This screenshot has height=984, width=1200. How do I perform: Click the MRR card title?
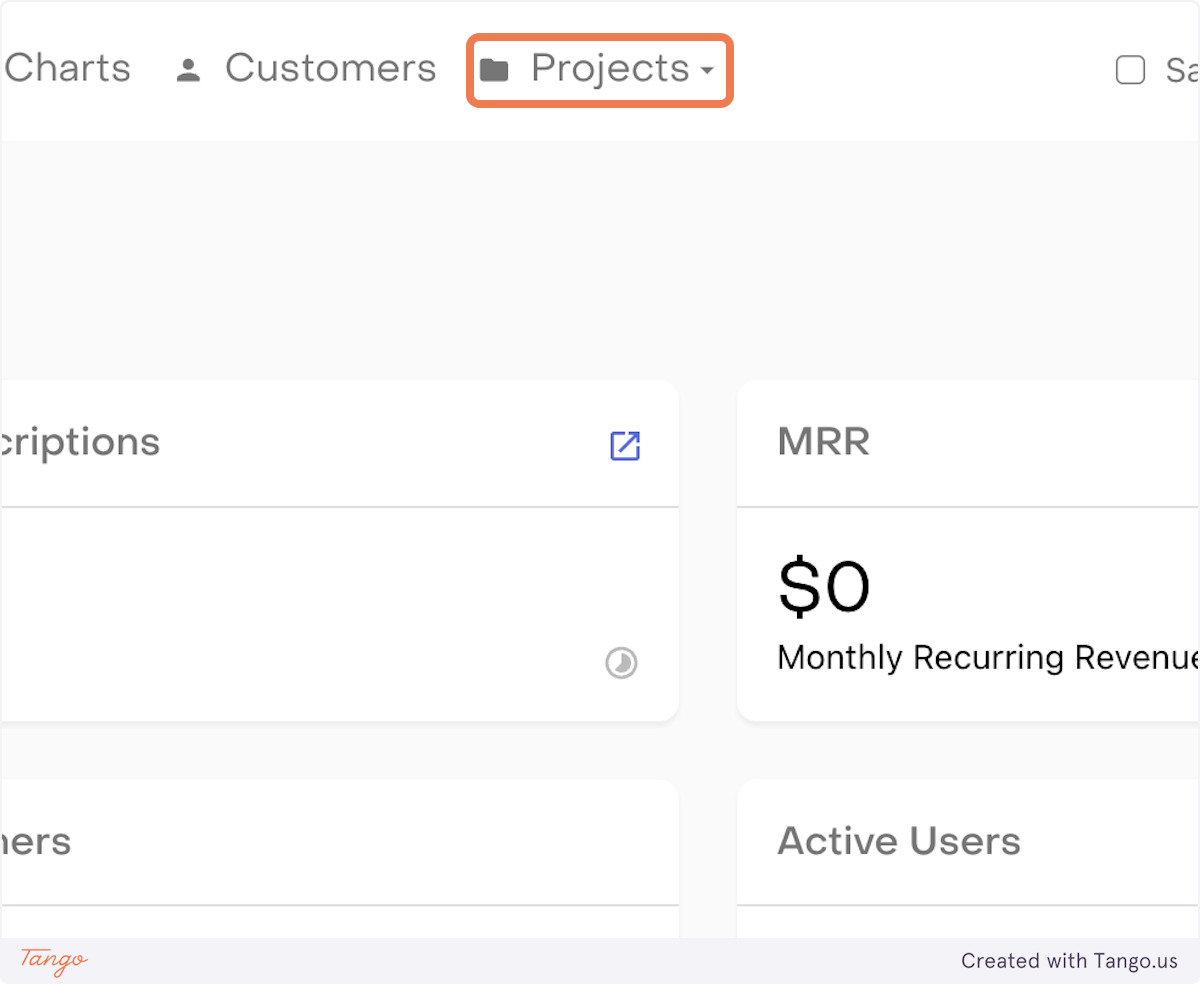coord(823,442)
